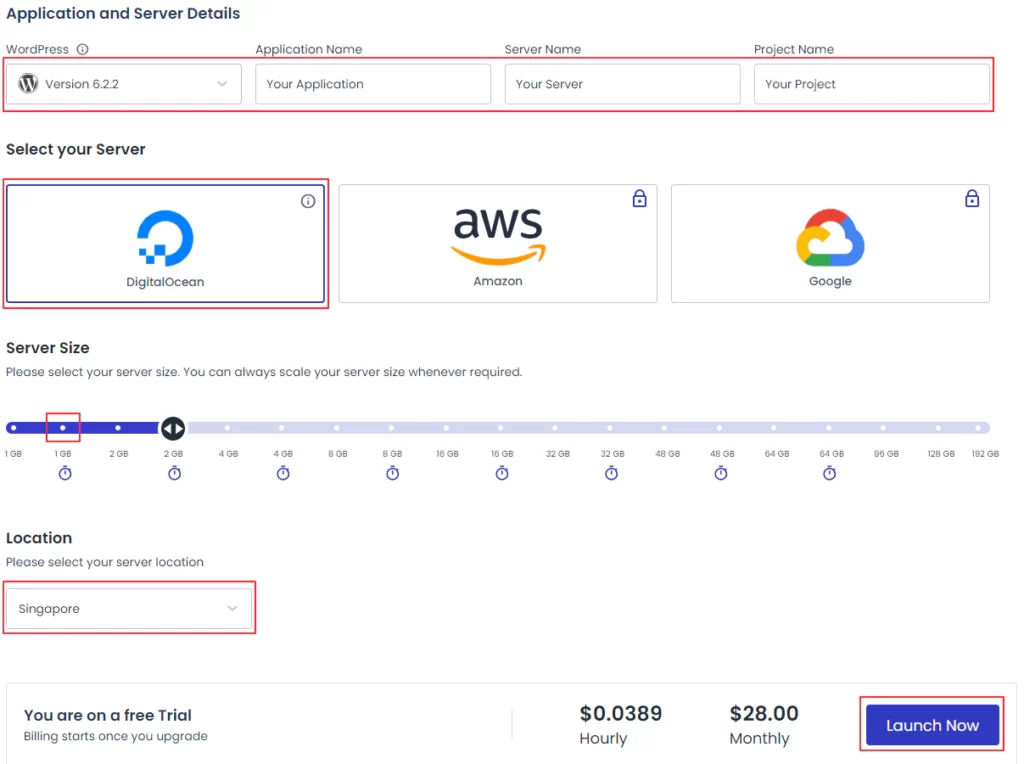Click the 192 GB label under slider
Screen dimensions: 1024x764
click(985, 453)
